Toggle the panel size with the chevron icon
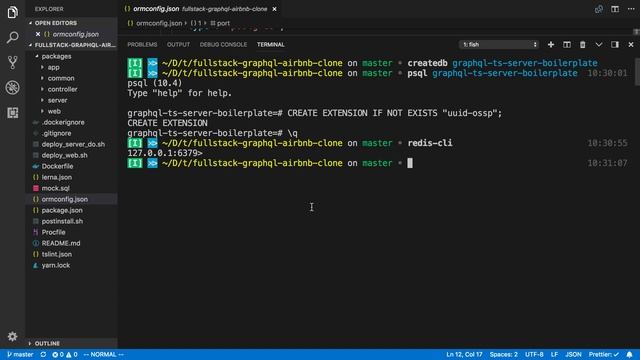 pyautogui.click(x=598, y=44)
